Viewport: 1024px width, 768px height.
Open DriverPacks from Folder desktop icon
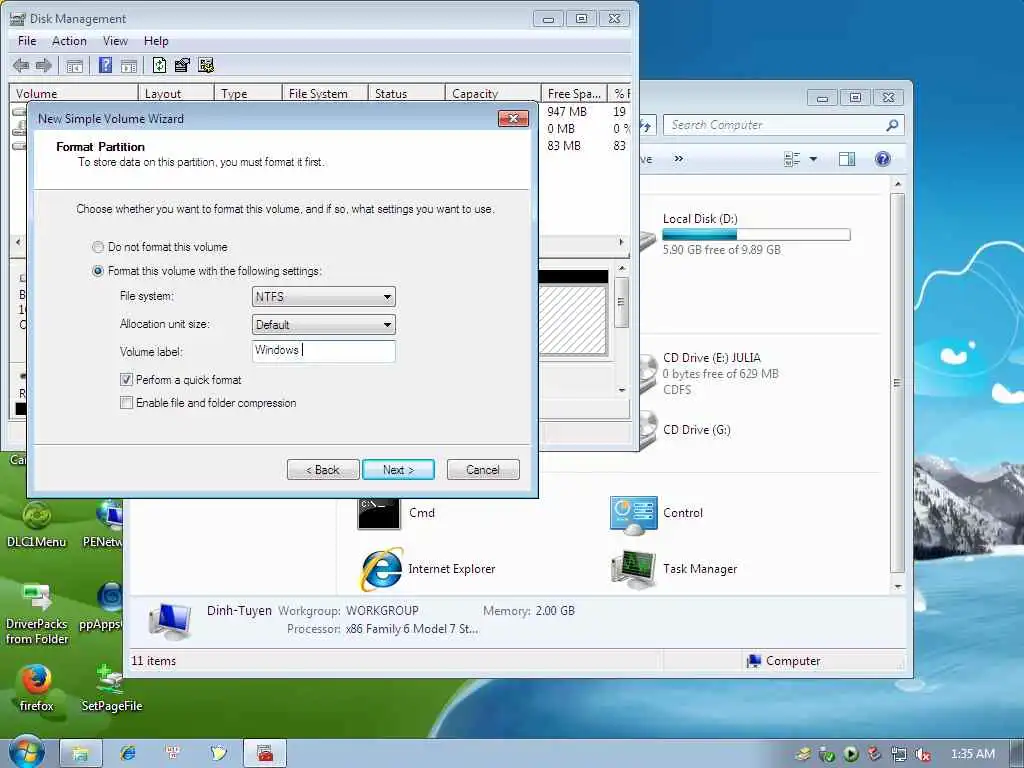tap(37, 614)
